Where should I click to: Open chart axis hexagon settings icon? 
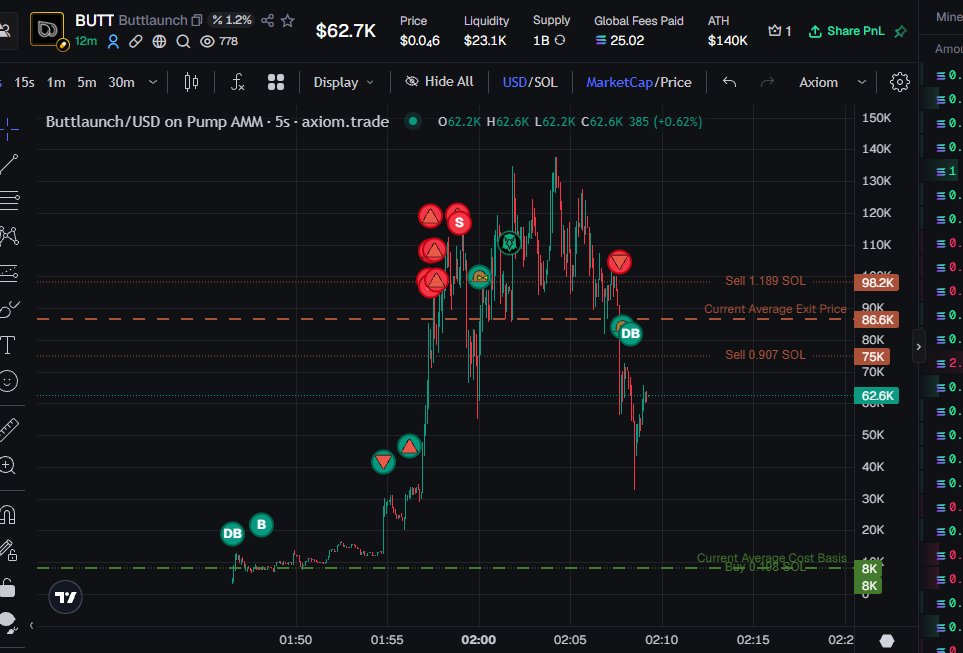(x=887, y=640)
